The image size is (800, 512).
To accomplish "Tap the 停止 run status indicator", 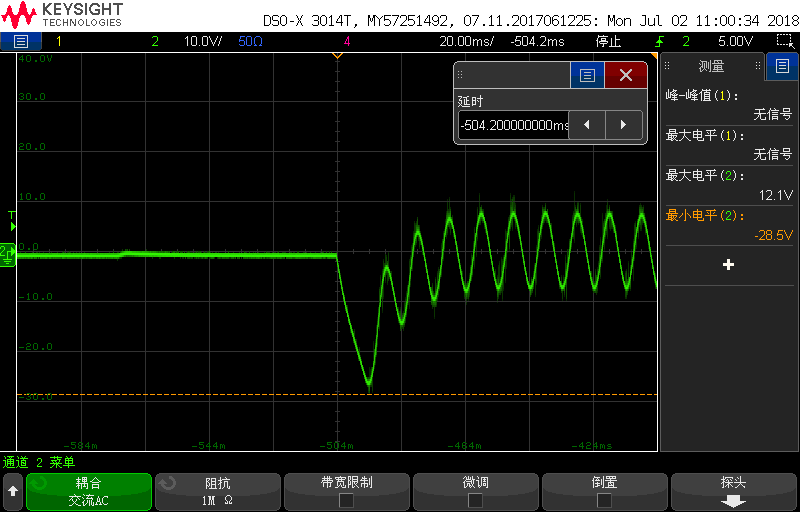I will point(608,41).
